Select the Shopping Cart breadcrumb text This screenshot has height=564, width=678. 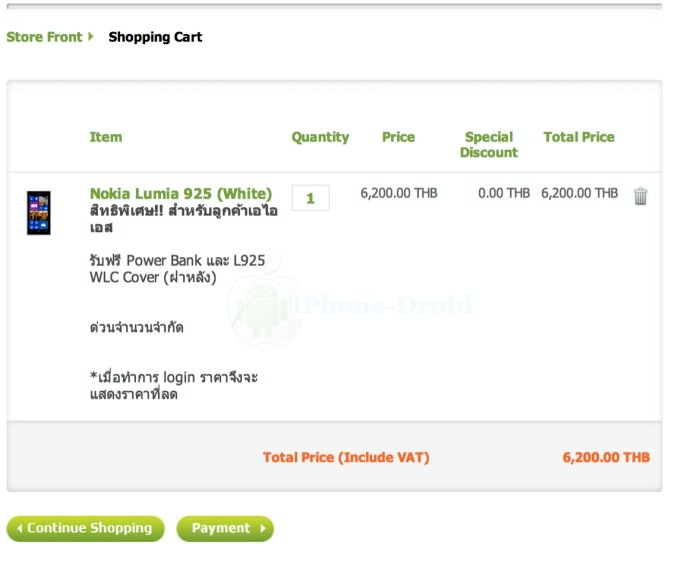155,37
